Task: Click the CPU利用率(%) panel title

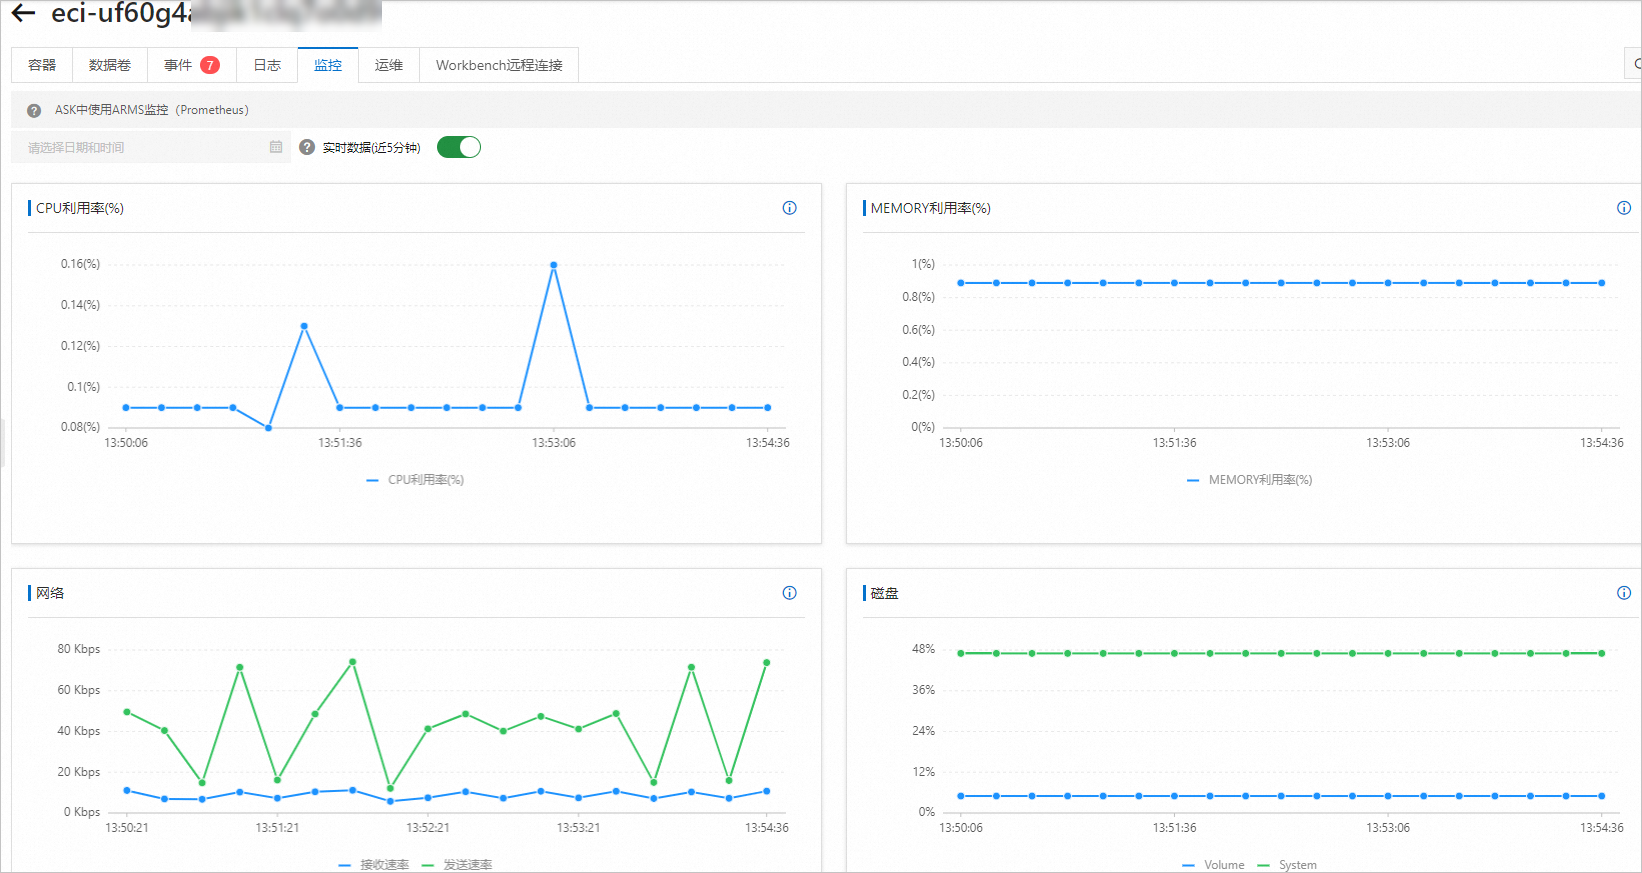Action: click(80, 208)
